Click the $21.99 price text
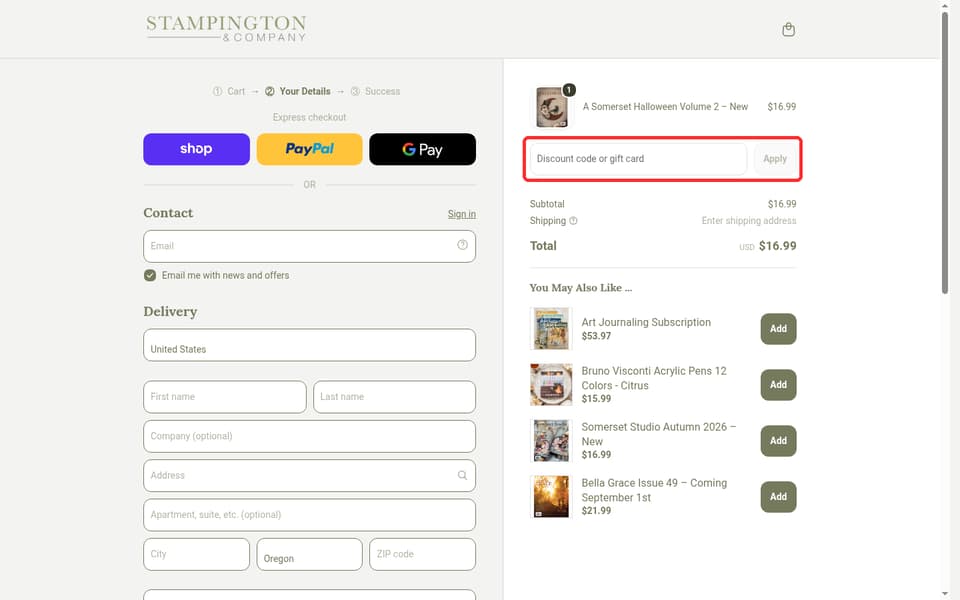The height and width of the screenshot is (600, 960). pos(596,511)
